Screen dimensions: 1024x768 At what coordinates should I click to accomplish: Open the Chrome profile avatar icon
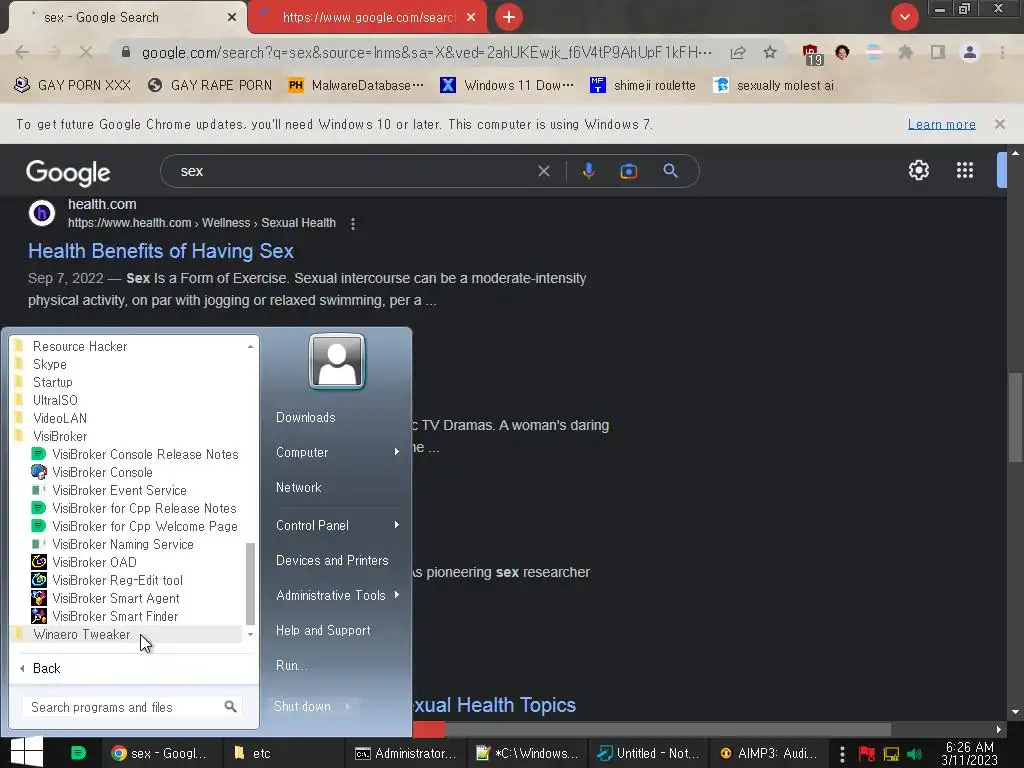click(970, 52)
